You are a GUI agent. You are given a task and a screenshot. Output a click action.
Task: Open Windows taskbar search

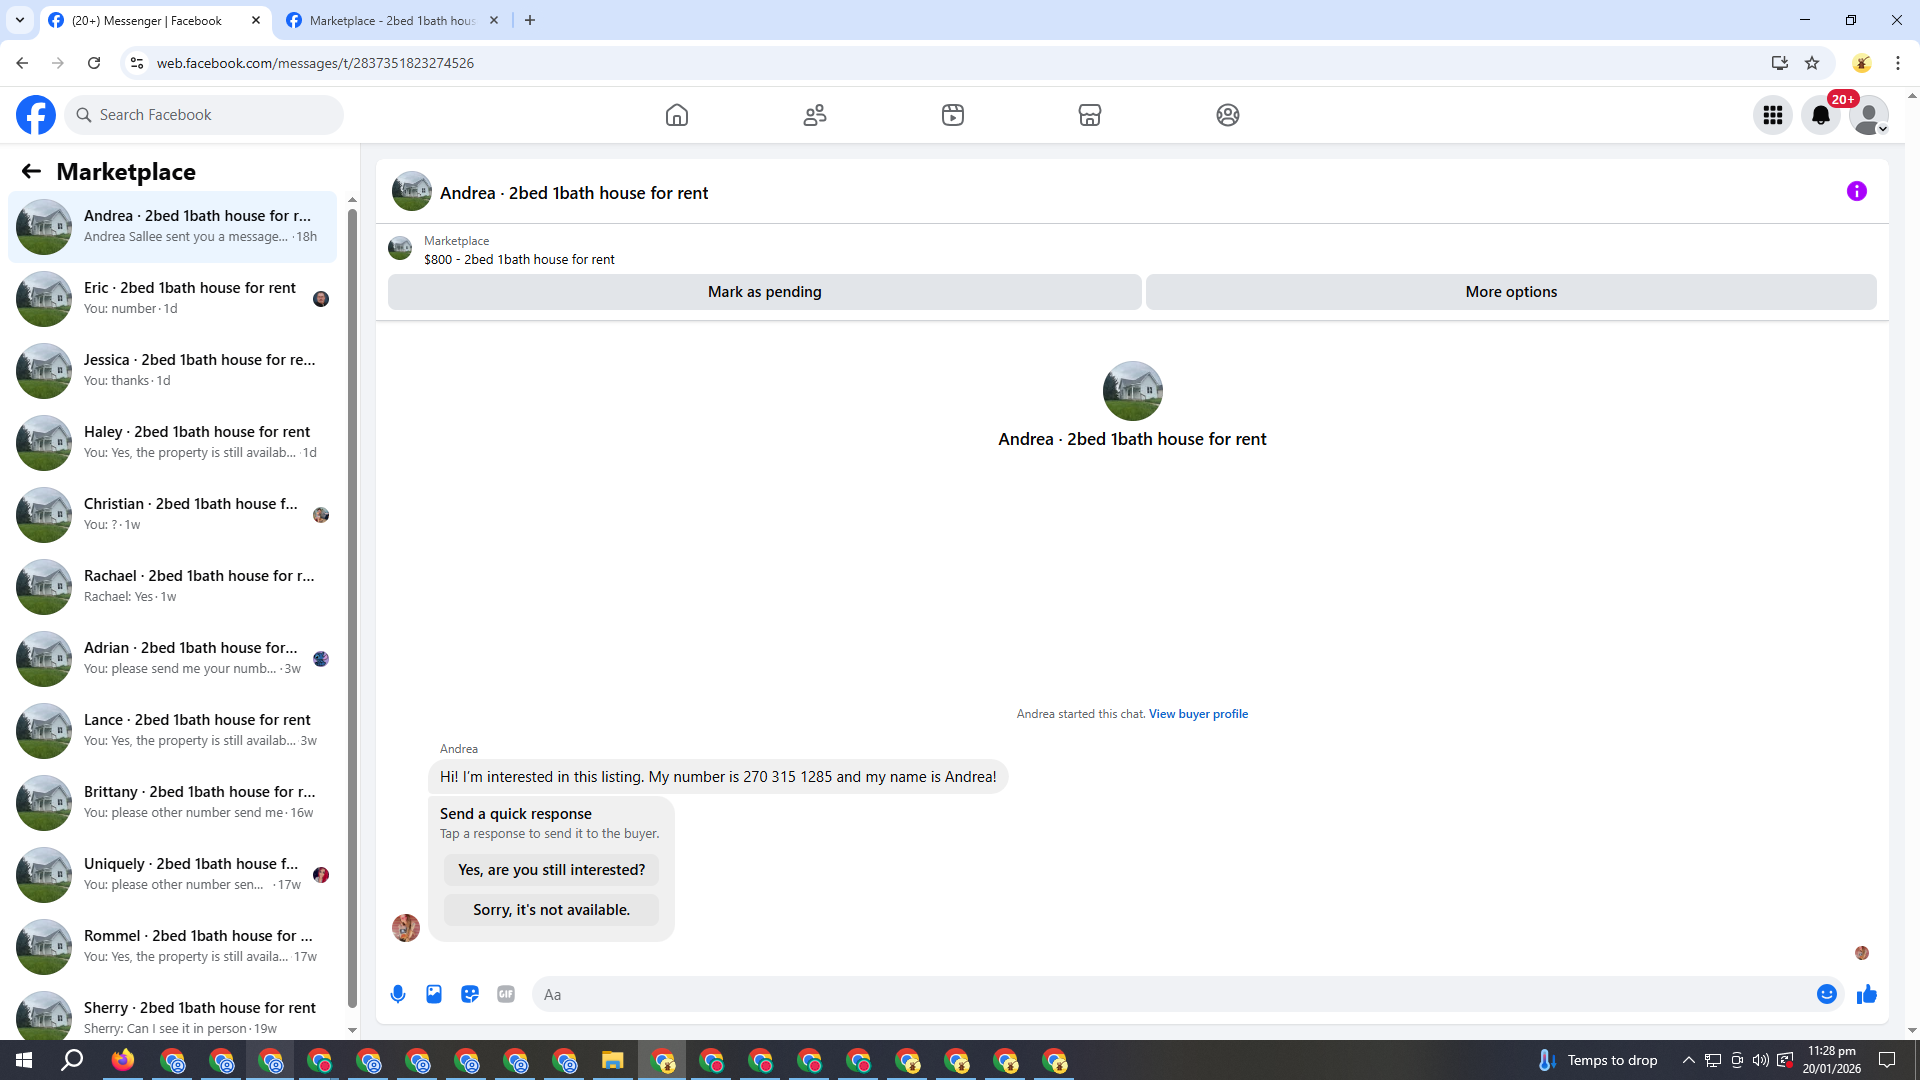click(72, 1060)
